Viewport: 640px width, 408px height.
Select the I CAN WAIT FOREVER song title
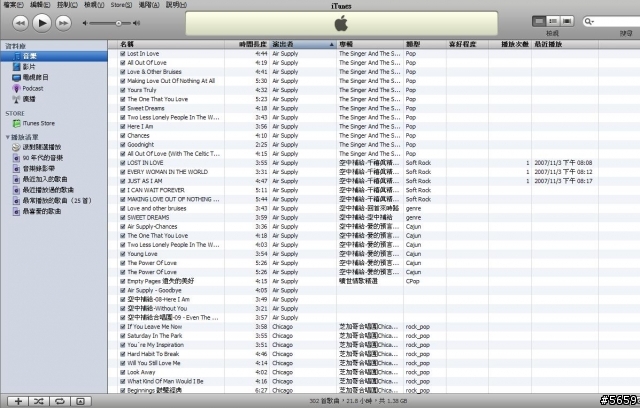(156, 190)
